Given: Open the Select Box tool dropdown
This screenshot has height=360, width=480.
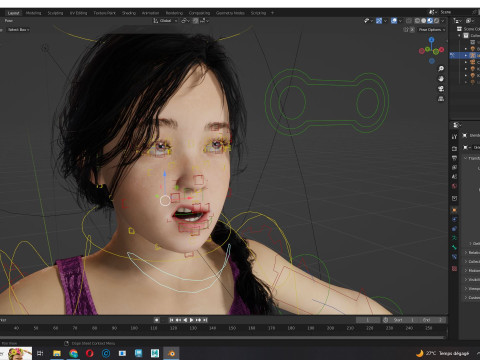Looking at the screenshot, I should [18, 30].
